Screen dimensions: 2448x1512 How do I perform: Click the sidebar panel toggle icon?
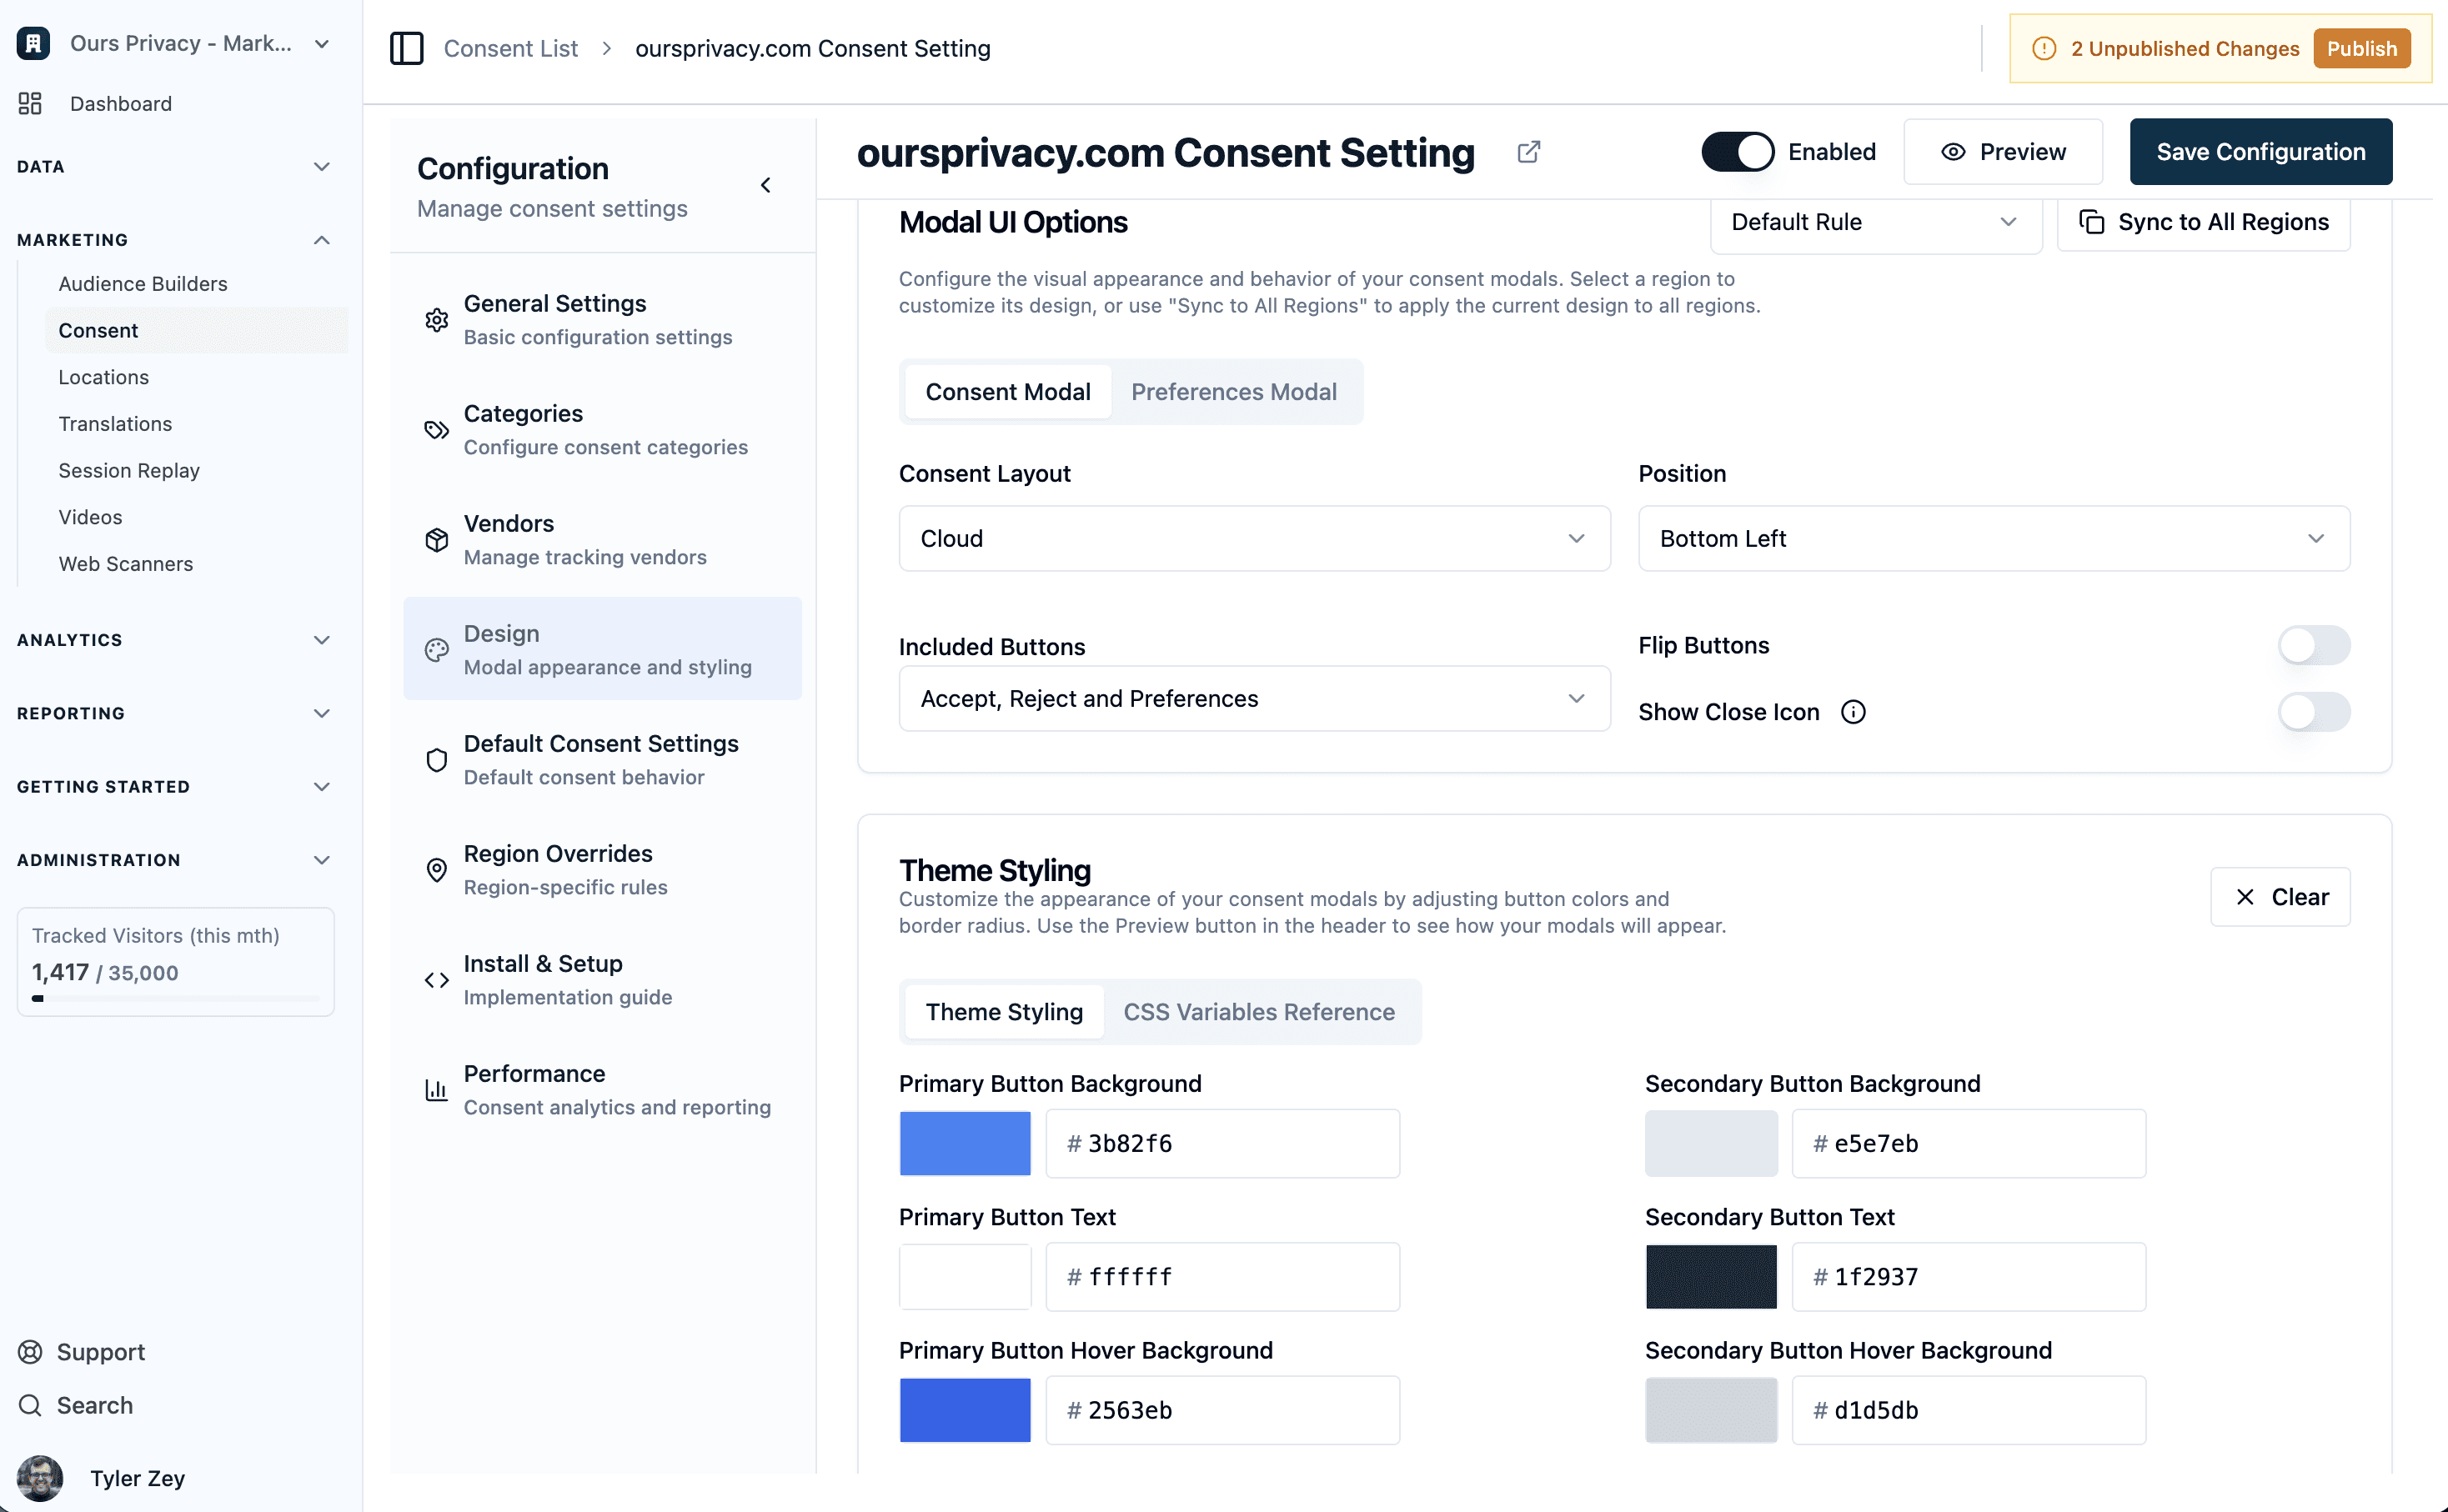406,48
